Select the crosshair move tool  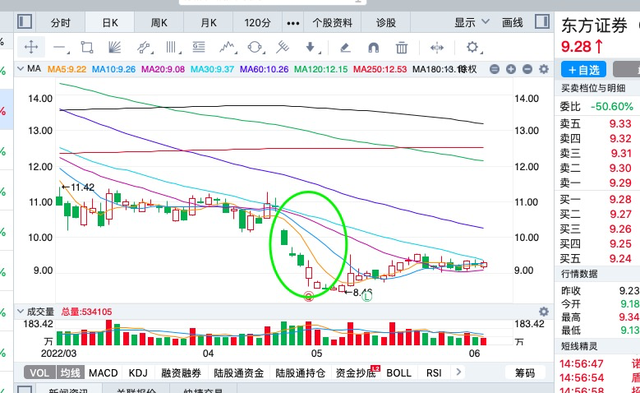(x=31, y=47)
